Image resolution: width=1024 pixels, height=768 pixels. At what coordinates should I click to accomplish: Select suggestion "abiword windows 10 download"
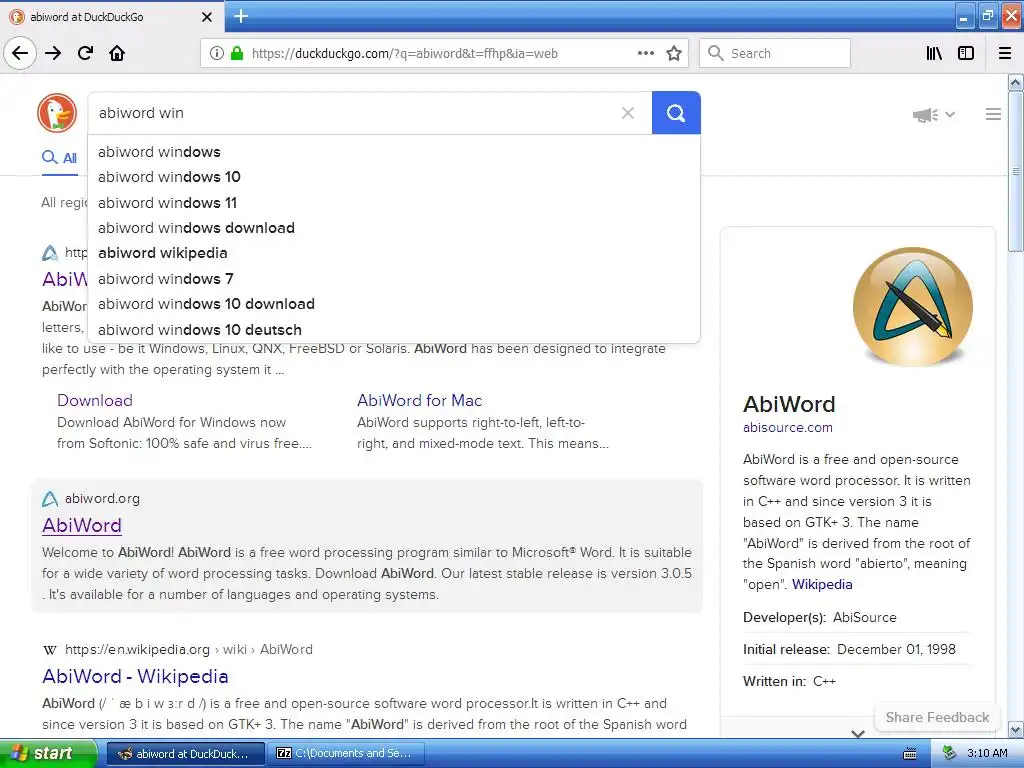pyautogui.click(x=394, y=304)
